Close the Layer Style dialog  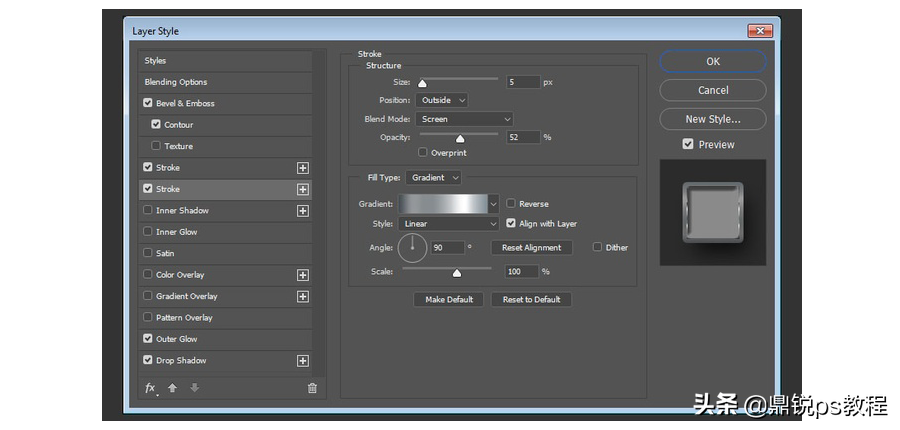(x=761, y=31)
